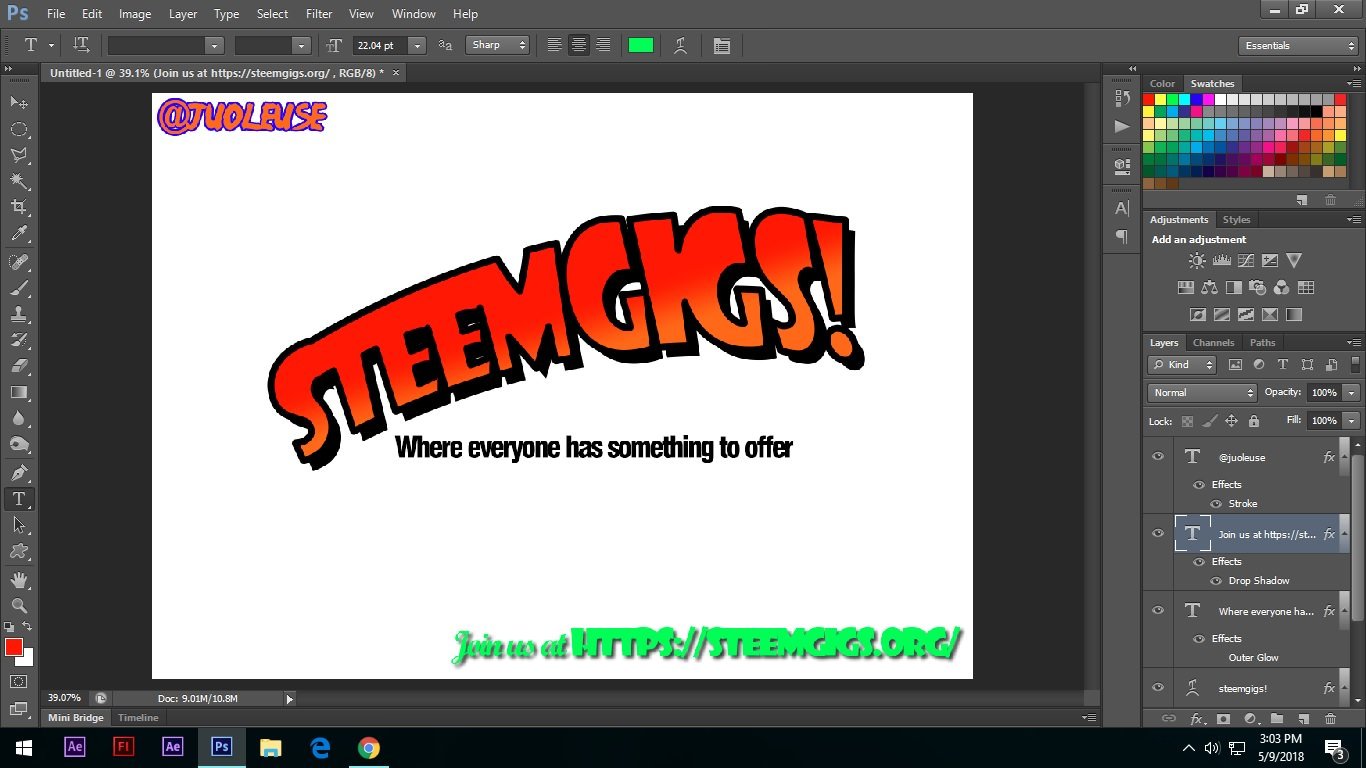The height and width of the screenshot is (768, 1366).
Task: Select the Clone Stamp tool
Action: (19, 314)
